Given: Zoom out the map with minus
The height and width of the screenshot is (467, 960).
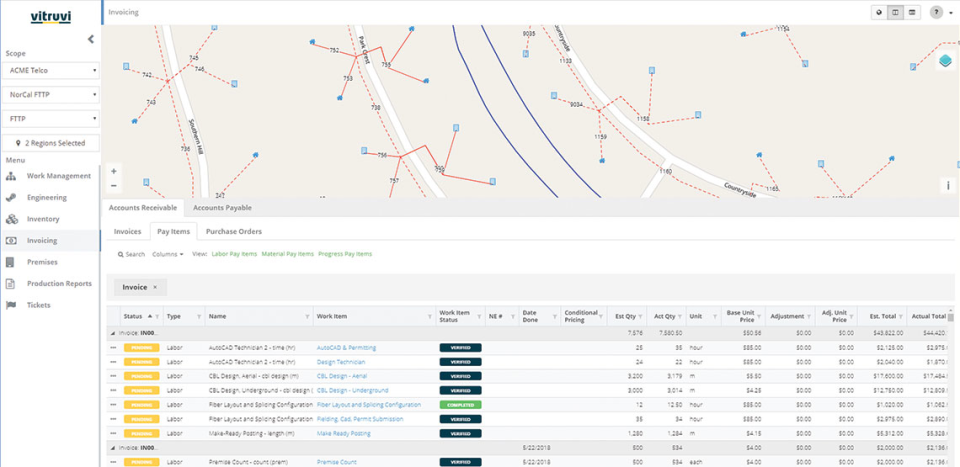Looking at the screenshot, I should [114, 185].
